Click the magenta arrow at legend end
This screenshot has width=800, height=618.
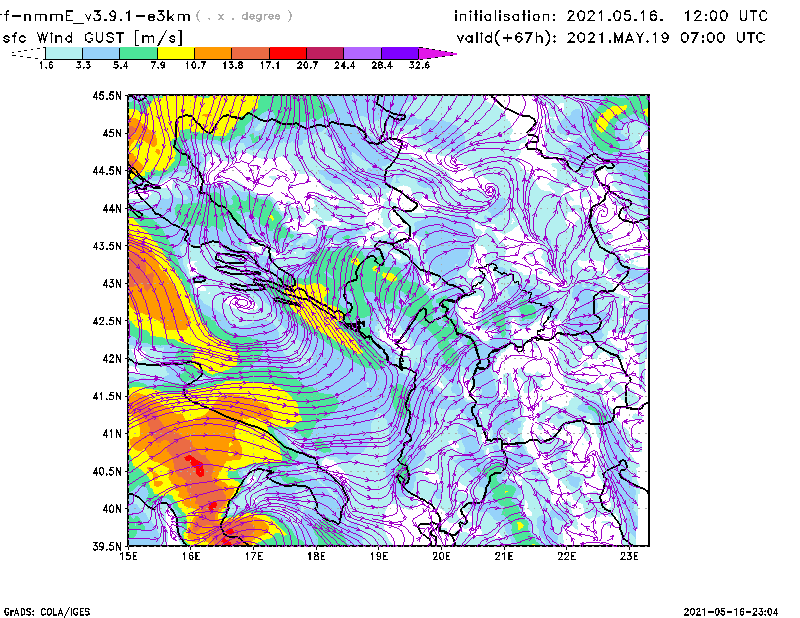click(437, 53)
